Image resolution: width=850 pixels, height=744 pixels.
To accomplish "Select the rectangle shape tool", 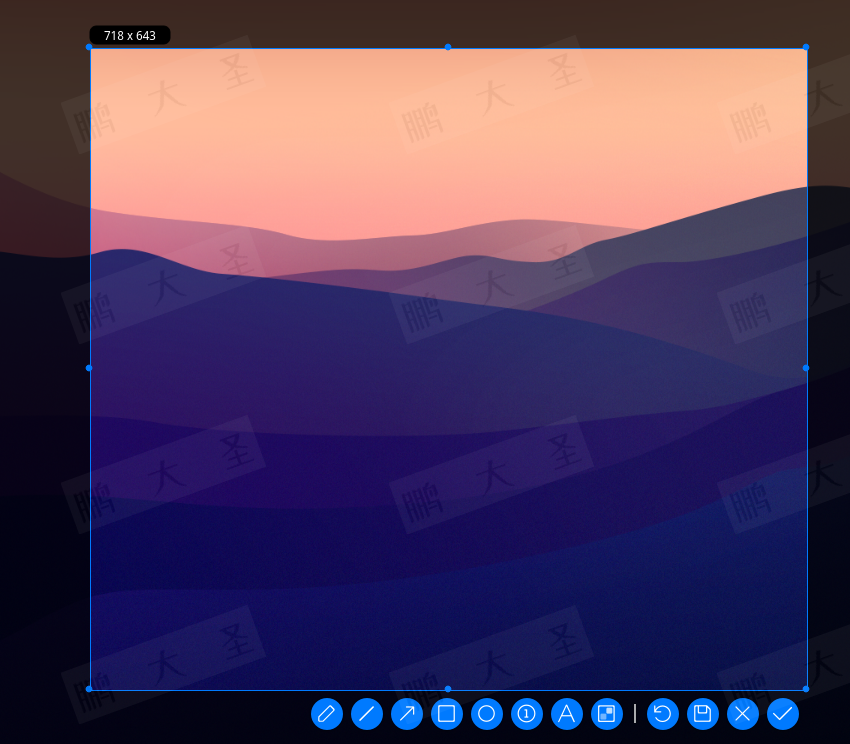I will pos(447,714).
